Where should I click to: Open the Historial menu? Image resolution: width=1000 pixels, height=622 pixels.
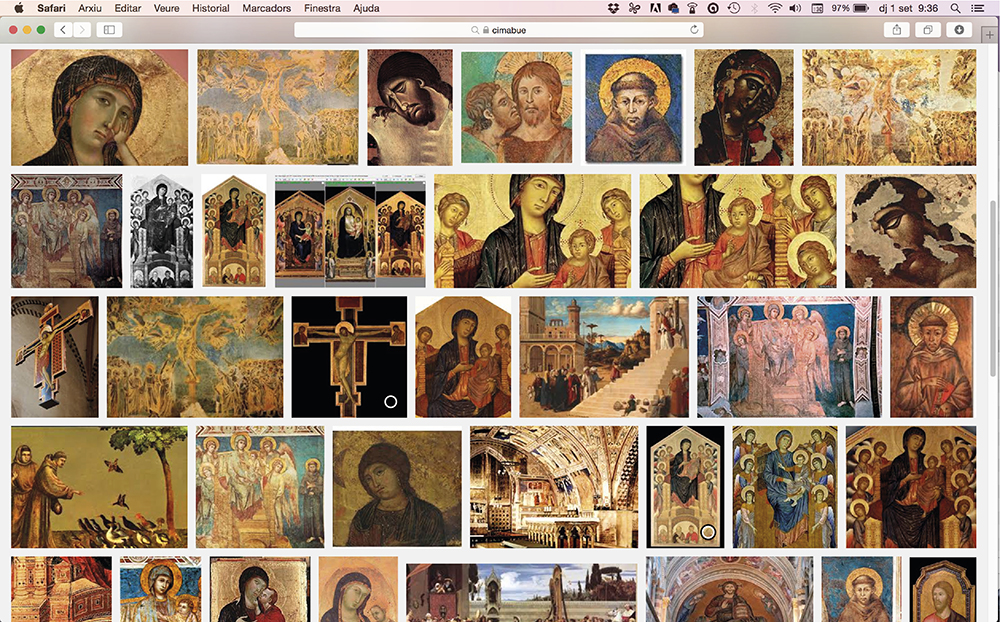click(210, 8)
